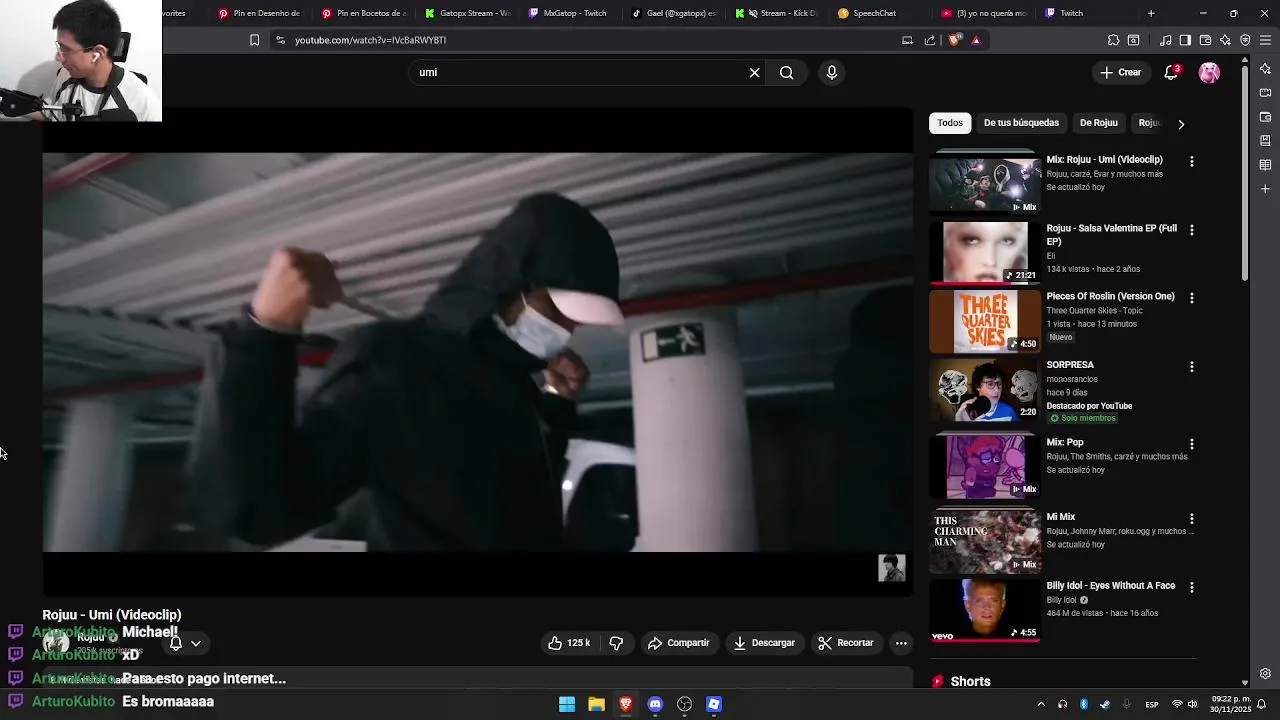Open the media control music note icon
This screenshot has width=1280, height=720.
point(1165,40)
